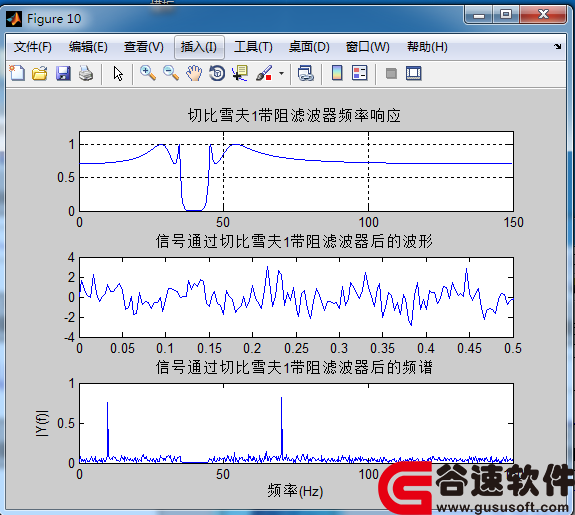Click the Link Plot toolbar icon
This screenshot has width=575, height=515.
point(305,73)
